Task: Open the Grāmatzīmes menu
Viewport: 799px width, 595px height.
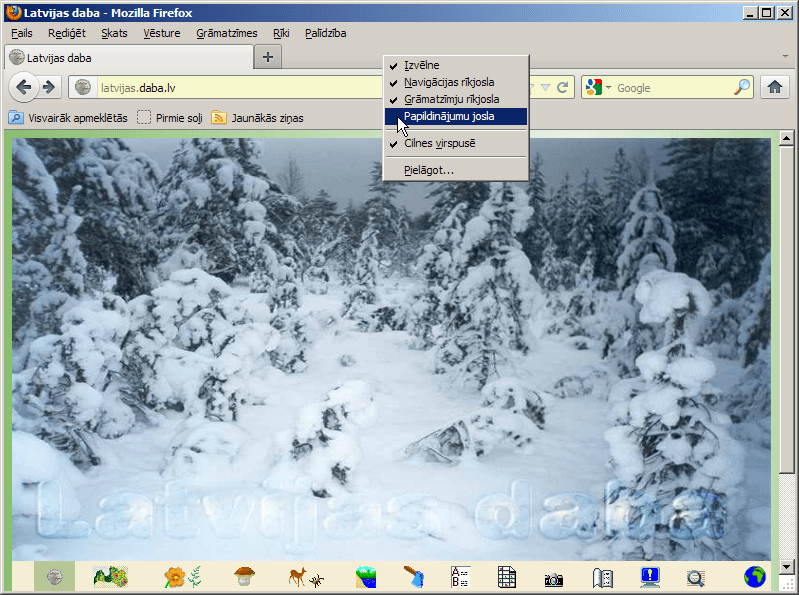Action: click(x=227, y=33)
